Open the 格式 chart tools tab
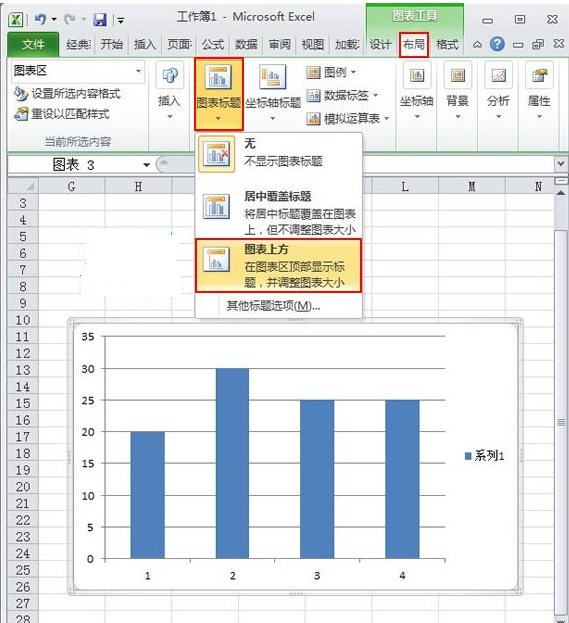Screen dimensions: 569x623 [x=447, y=44]
